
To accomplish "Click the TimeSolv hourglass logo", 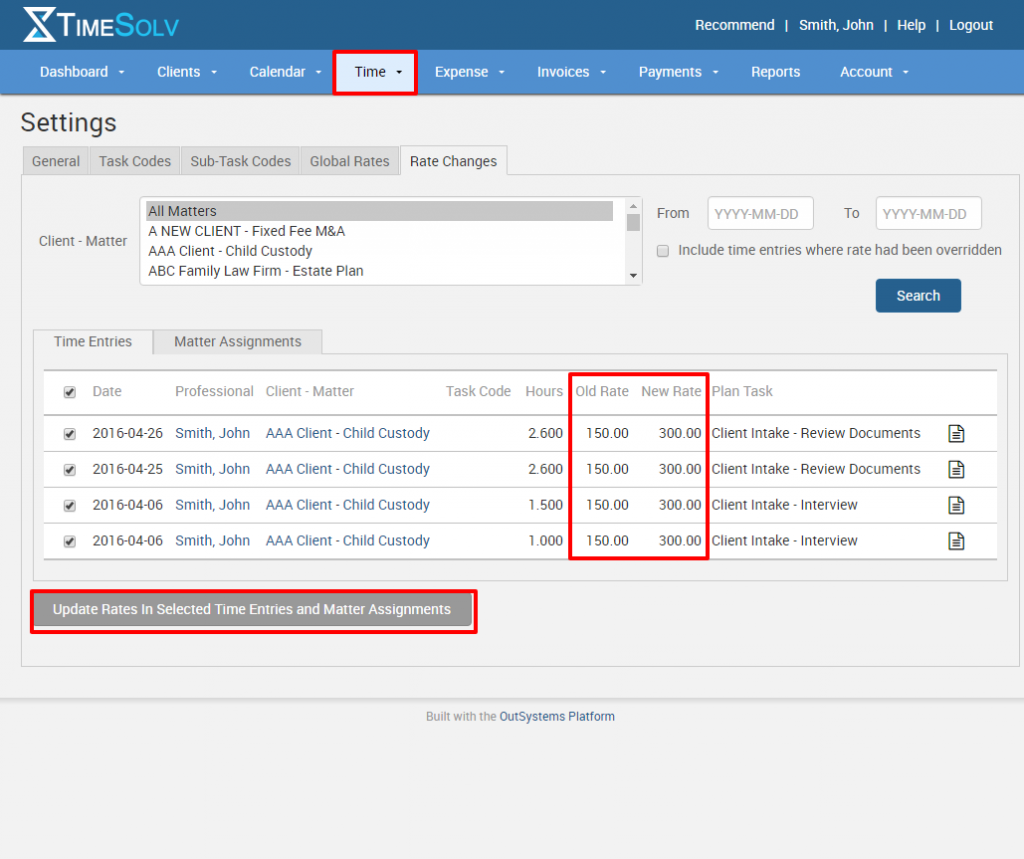I will click(x=40, y=25).
